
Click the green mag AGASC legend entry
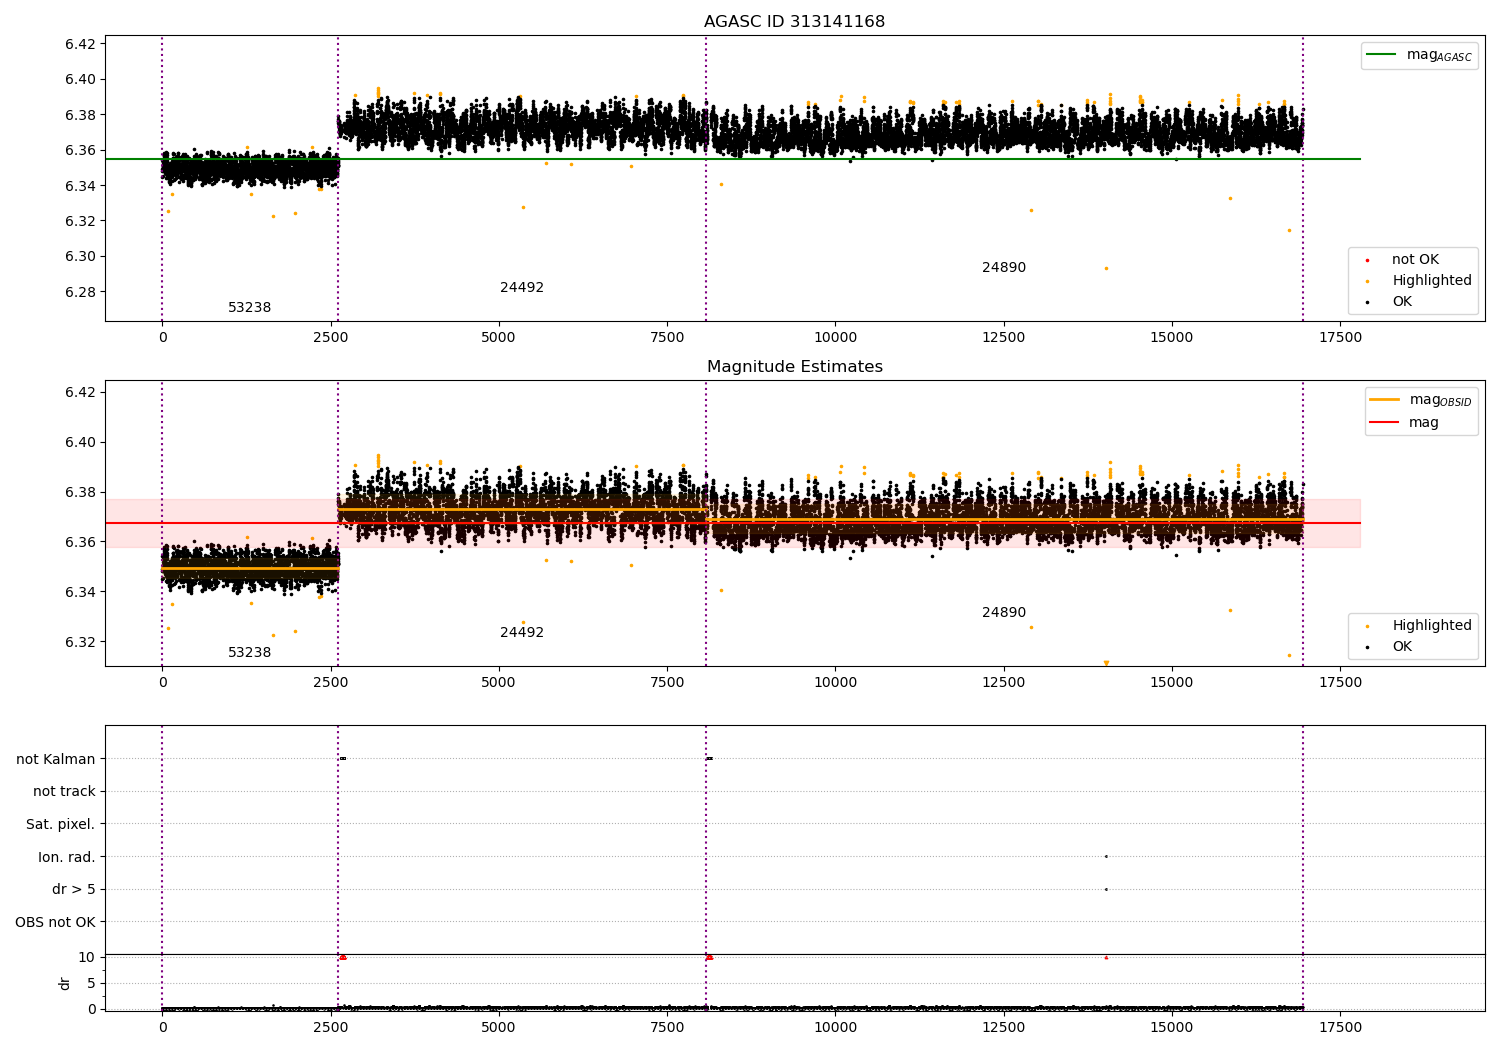pos(1419,55)
